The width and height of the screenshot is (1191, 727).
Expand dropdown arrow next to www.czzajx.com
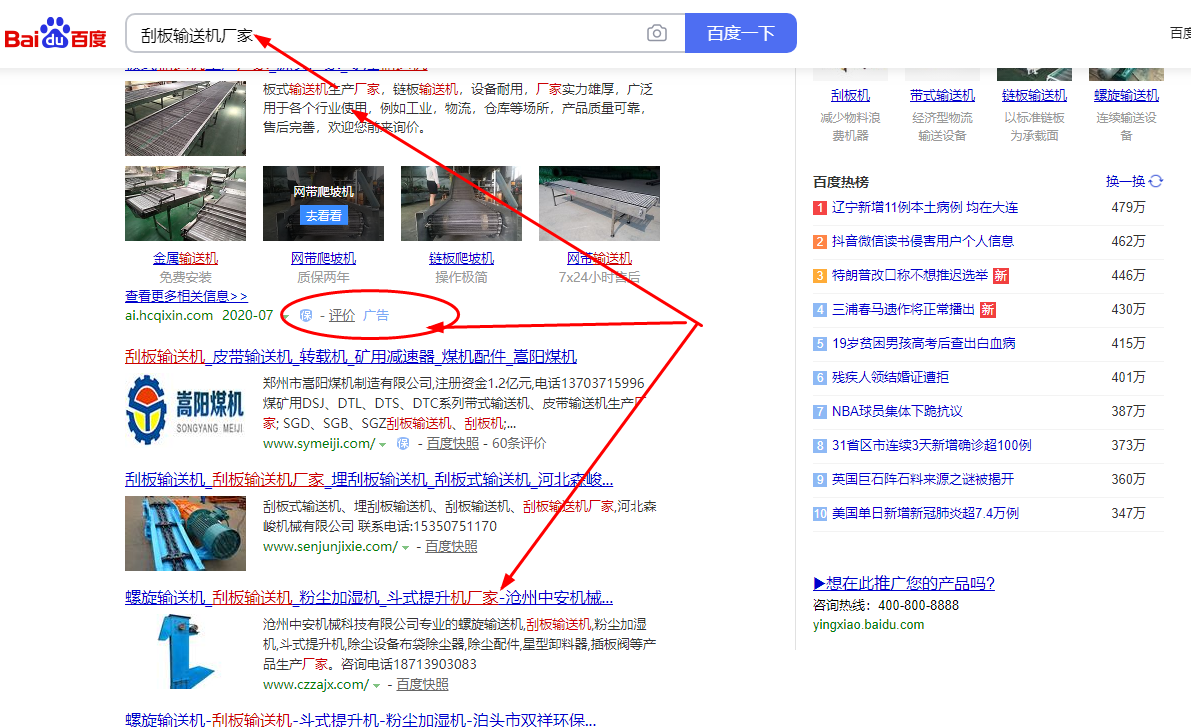coord(377,686)
